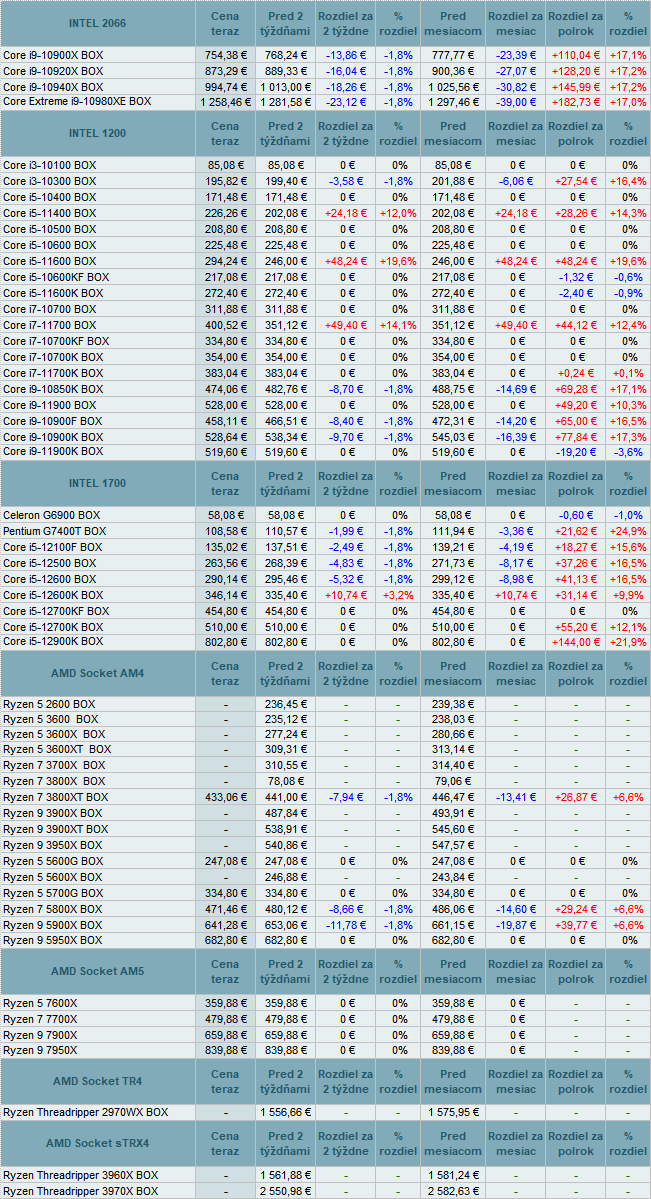Select Ryzen Threadripper 3970X BOX product name
Image resolution: width=651 pixels, height=1199 pixels.
pos(81,1191)
